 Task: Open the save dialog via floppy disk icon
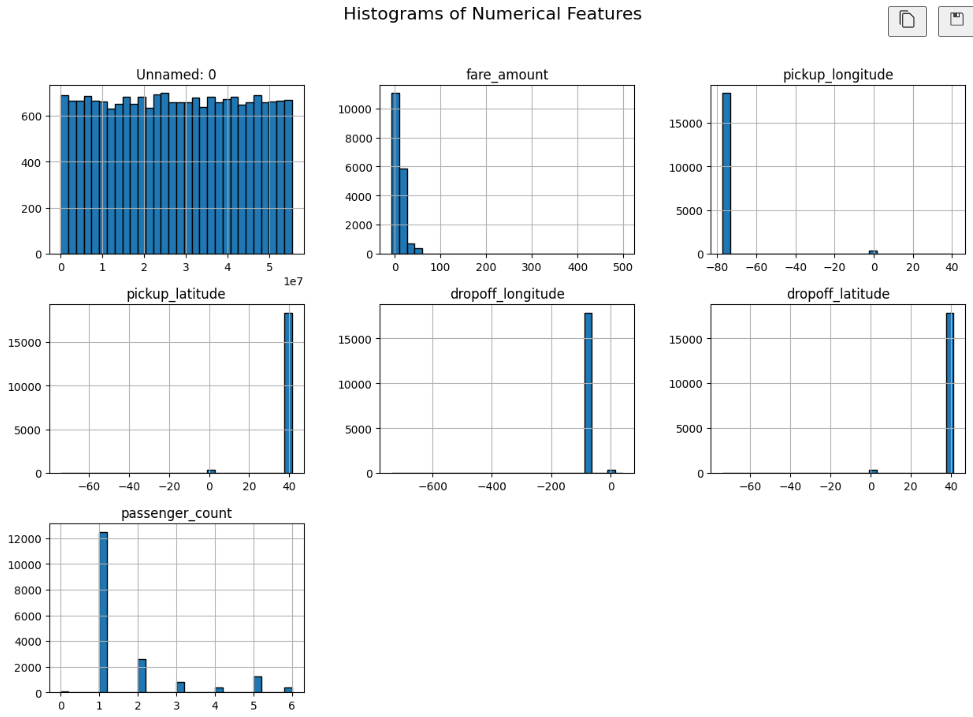(957, 21)
